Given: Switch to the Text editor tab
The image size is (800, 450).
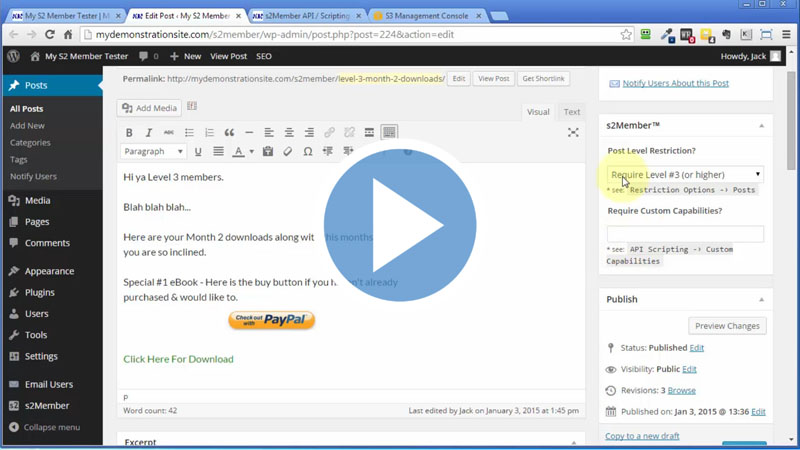Looking at the screenshot, I should coord(571,112).
